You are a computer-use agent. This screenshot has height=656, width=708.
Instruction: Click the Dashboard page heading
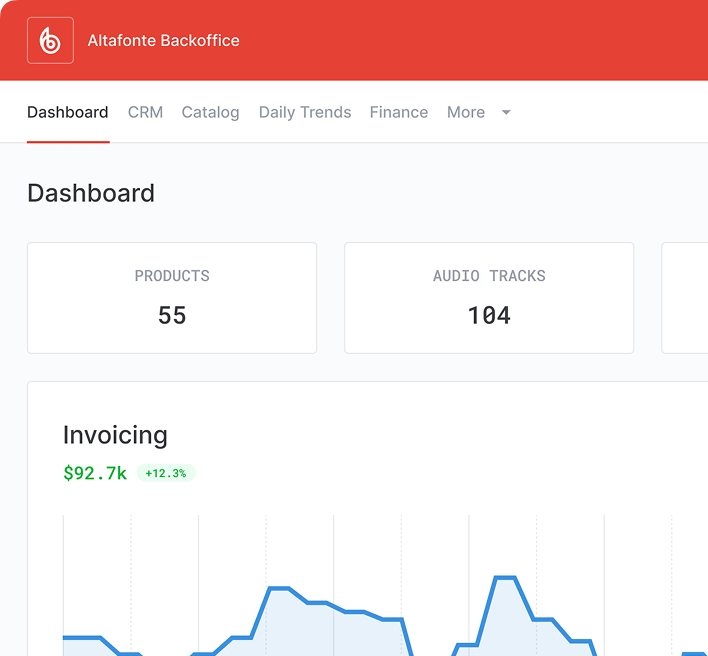coord(91,193)
